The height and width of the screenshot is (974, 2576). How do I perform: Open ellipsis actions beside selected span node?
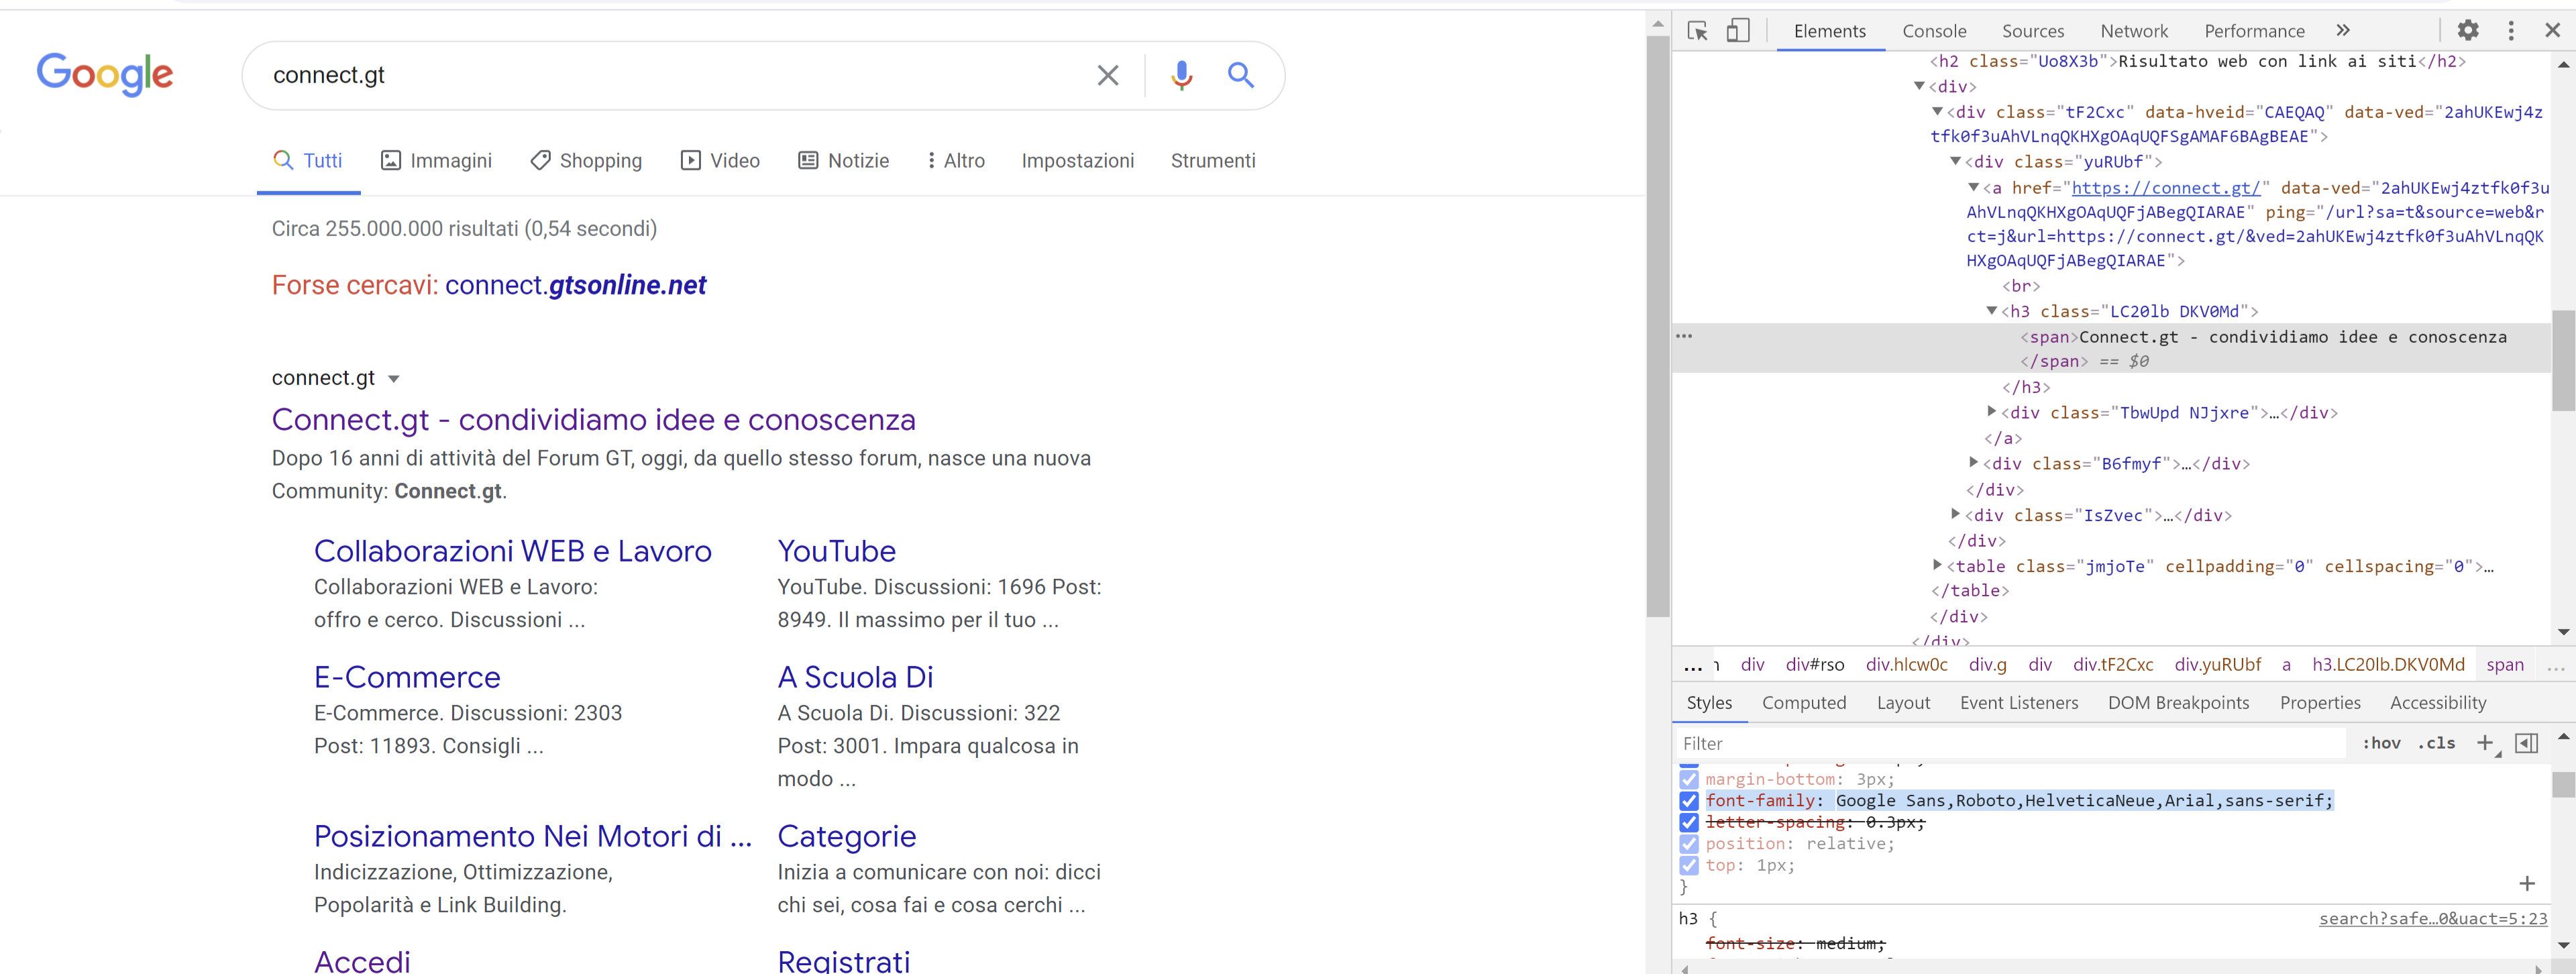[1684, 336]
